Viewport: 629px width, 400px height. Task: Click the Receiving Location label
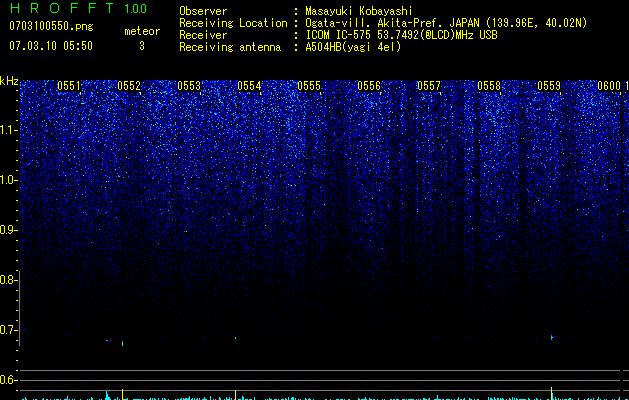[x=233, y=23]
